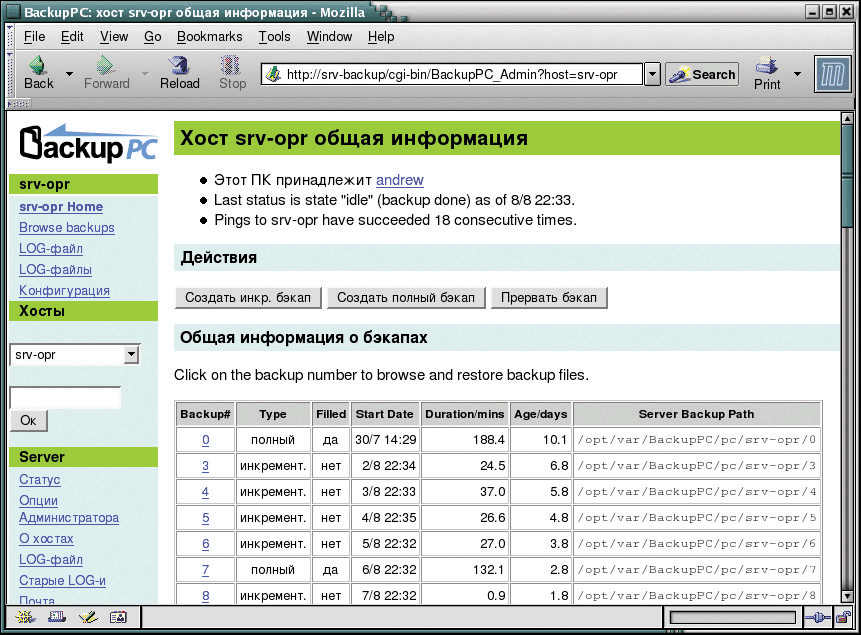Click the Search button next to URL bar
The image size is (861, 635).
pyautogui.click(x=702, y=74)
